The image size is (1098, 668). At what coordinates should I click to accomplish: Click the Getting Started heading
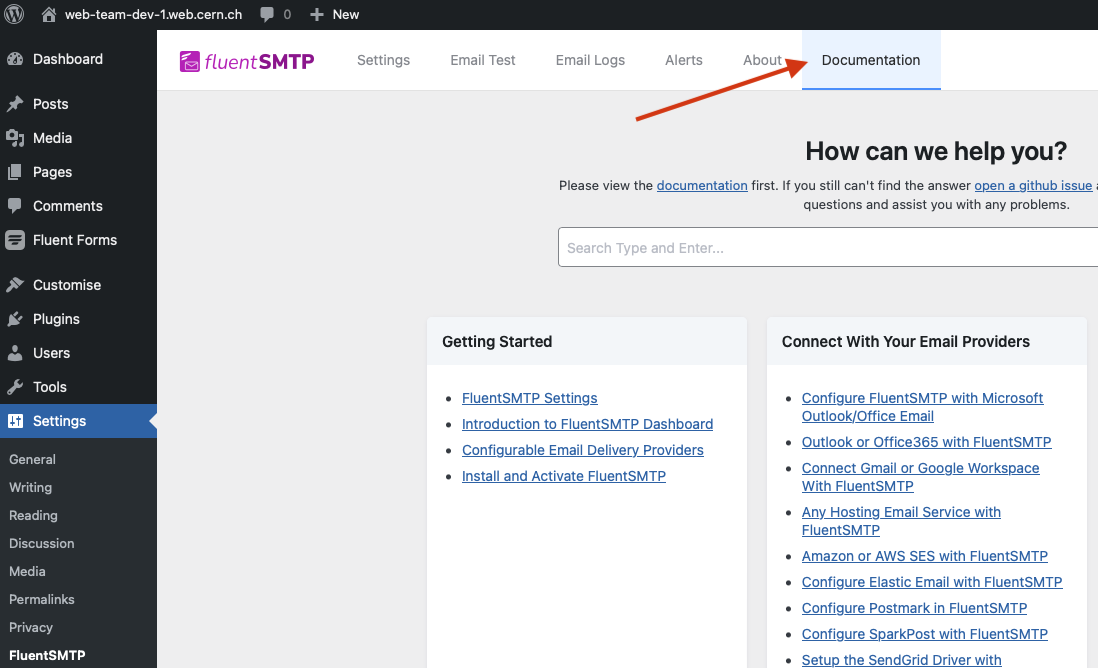(497, 342)
